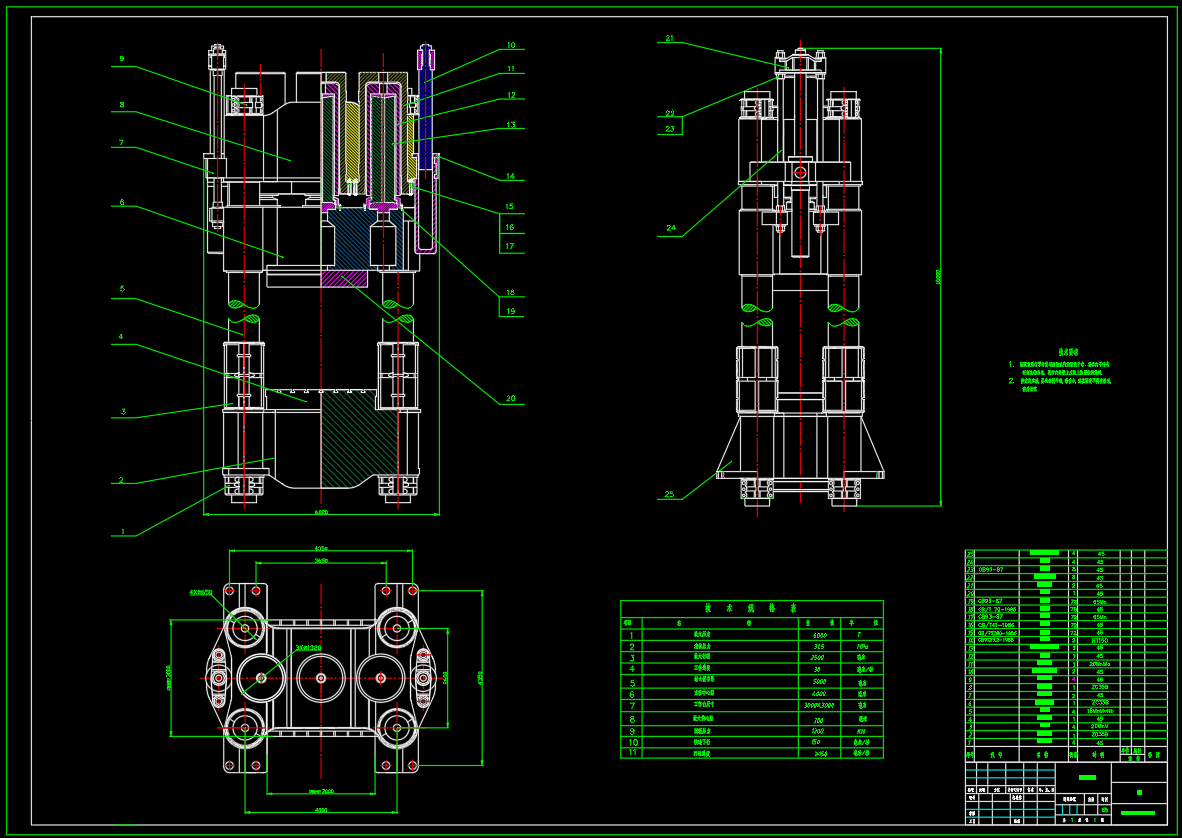Select callout 25 in the side view
This screenshot has height=838, width=1182.
coord(669,494)
